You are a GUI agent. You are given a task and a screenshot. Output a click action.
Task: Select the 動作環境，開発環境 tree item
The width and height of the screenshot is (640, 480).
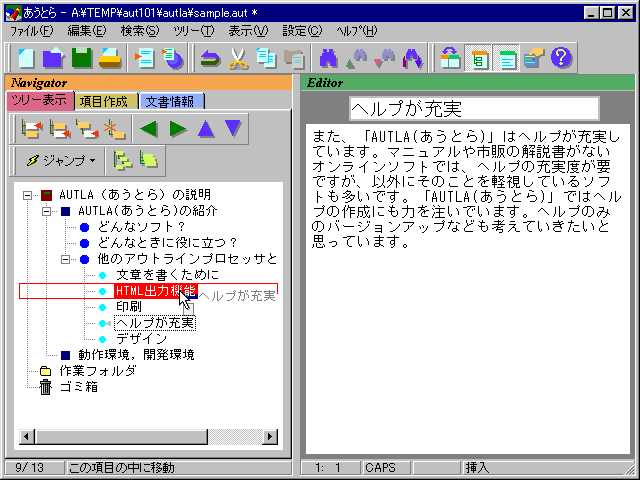(x=136, y=355)
